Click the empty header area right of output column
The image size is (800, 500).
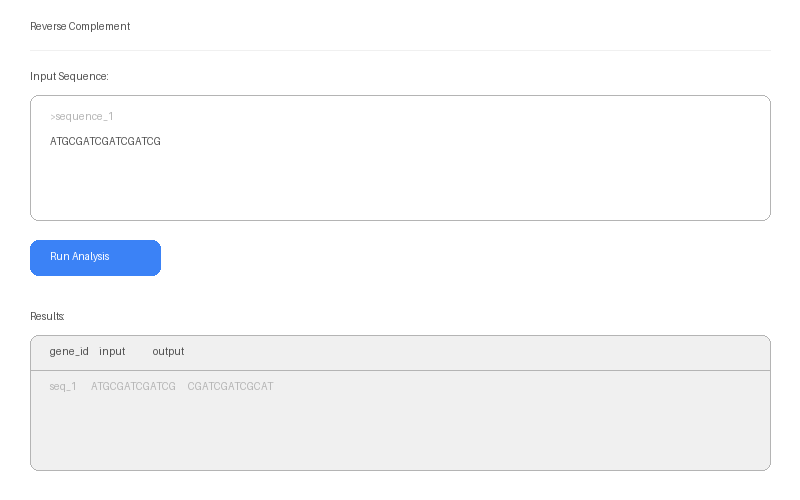pyautogui.click(x=480, y=352)
